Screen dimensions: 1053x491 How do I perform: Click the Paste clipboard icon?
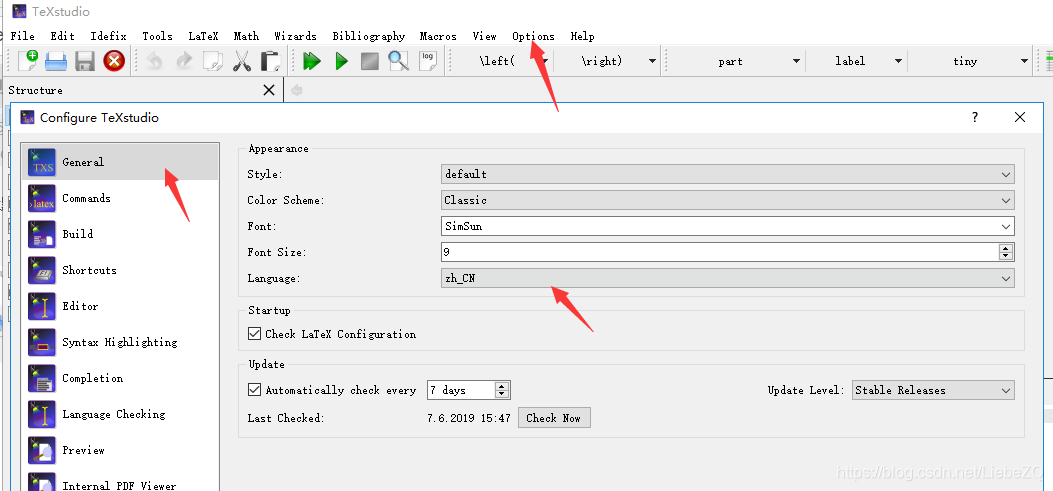(x=270, y=61)
